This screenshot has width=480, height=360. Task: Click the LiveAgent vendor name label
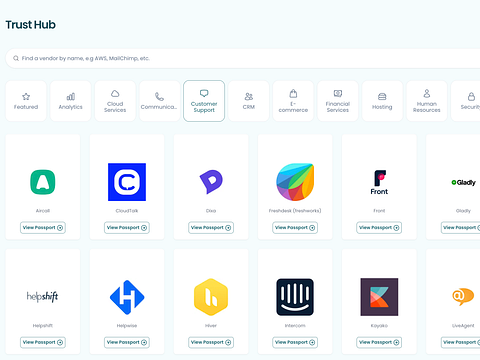click(x=463, y=325)
